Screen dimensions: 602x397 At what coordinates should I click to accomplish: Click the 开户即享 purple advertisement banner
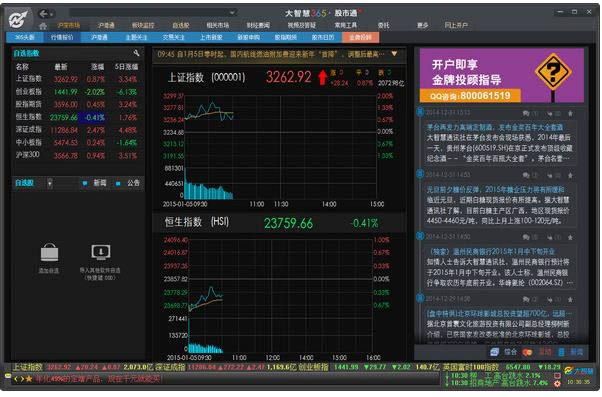tap(502, 75)
